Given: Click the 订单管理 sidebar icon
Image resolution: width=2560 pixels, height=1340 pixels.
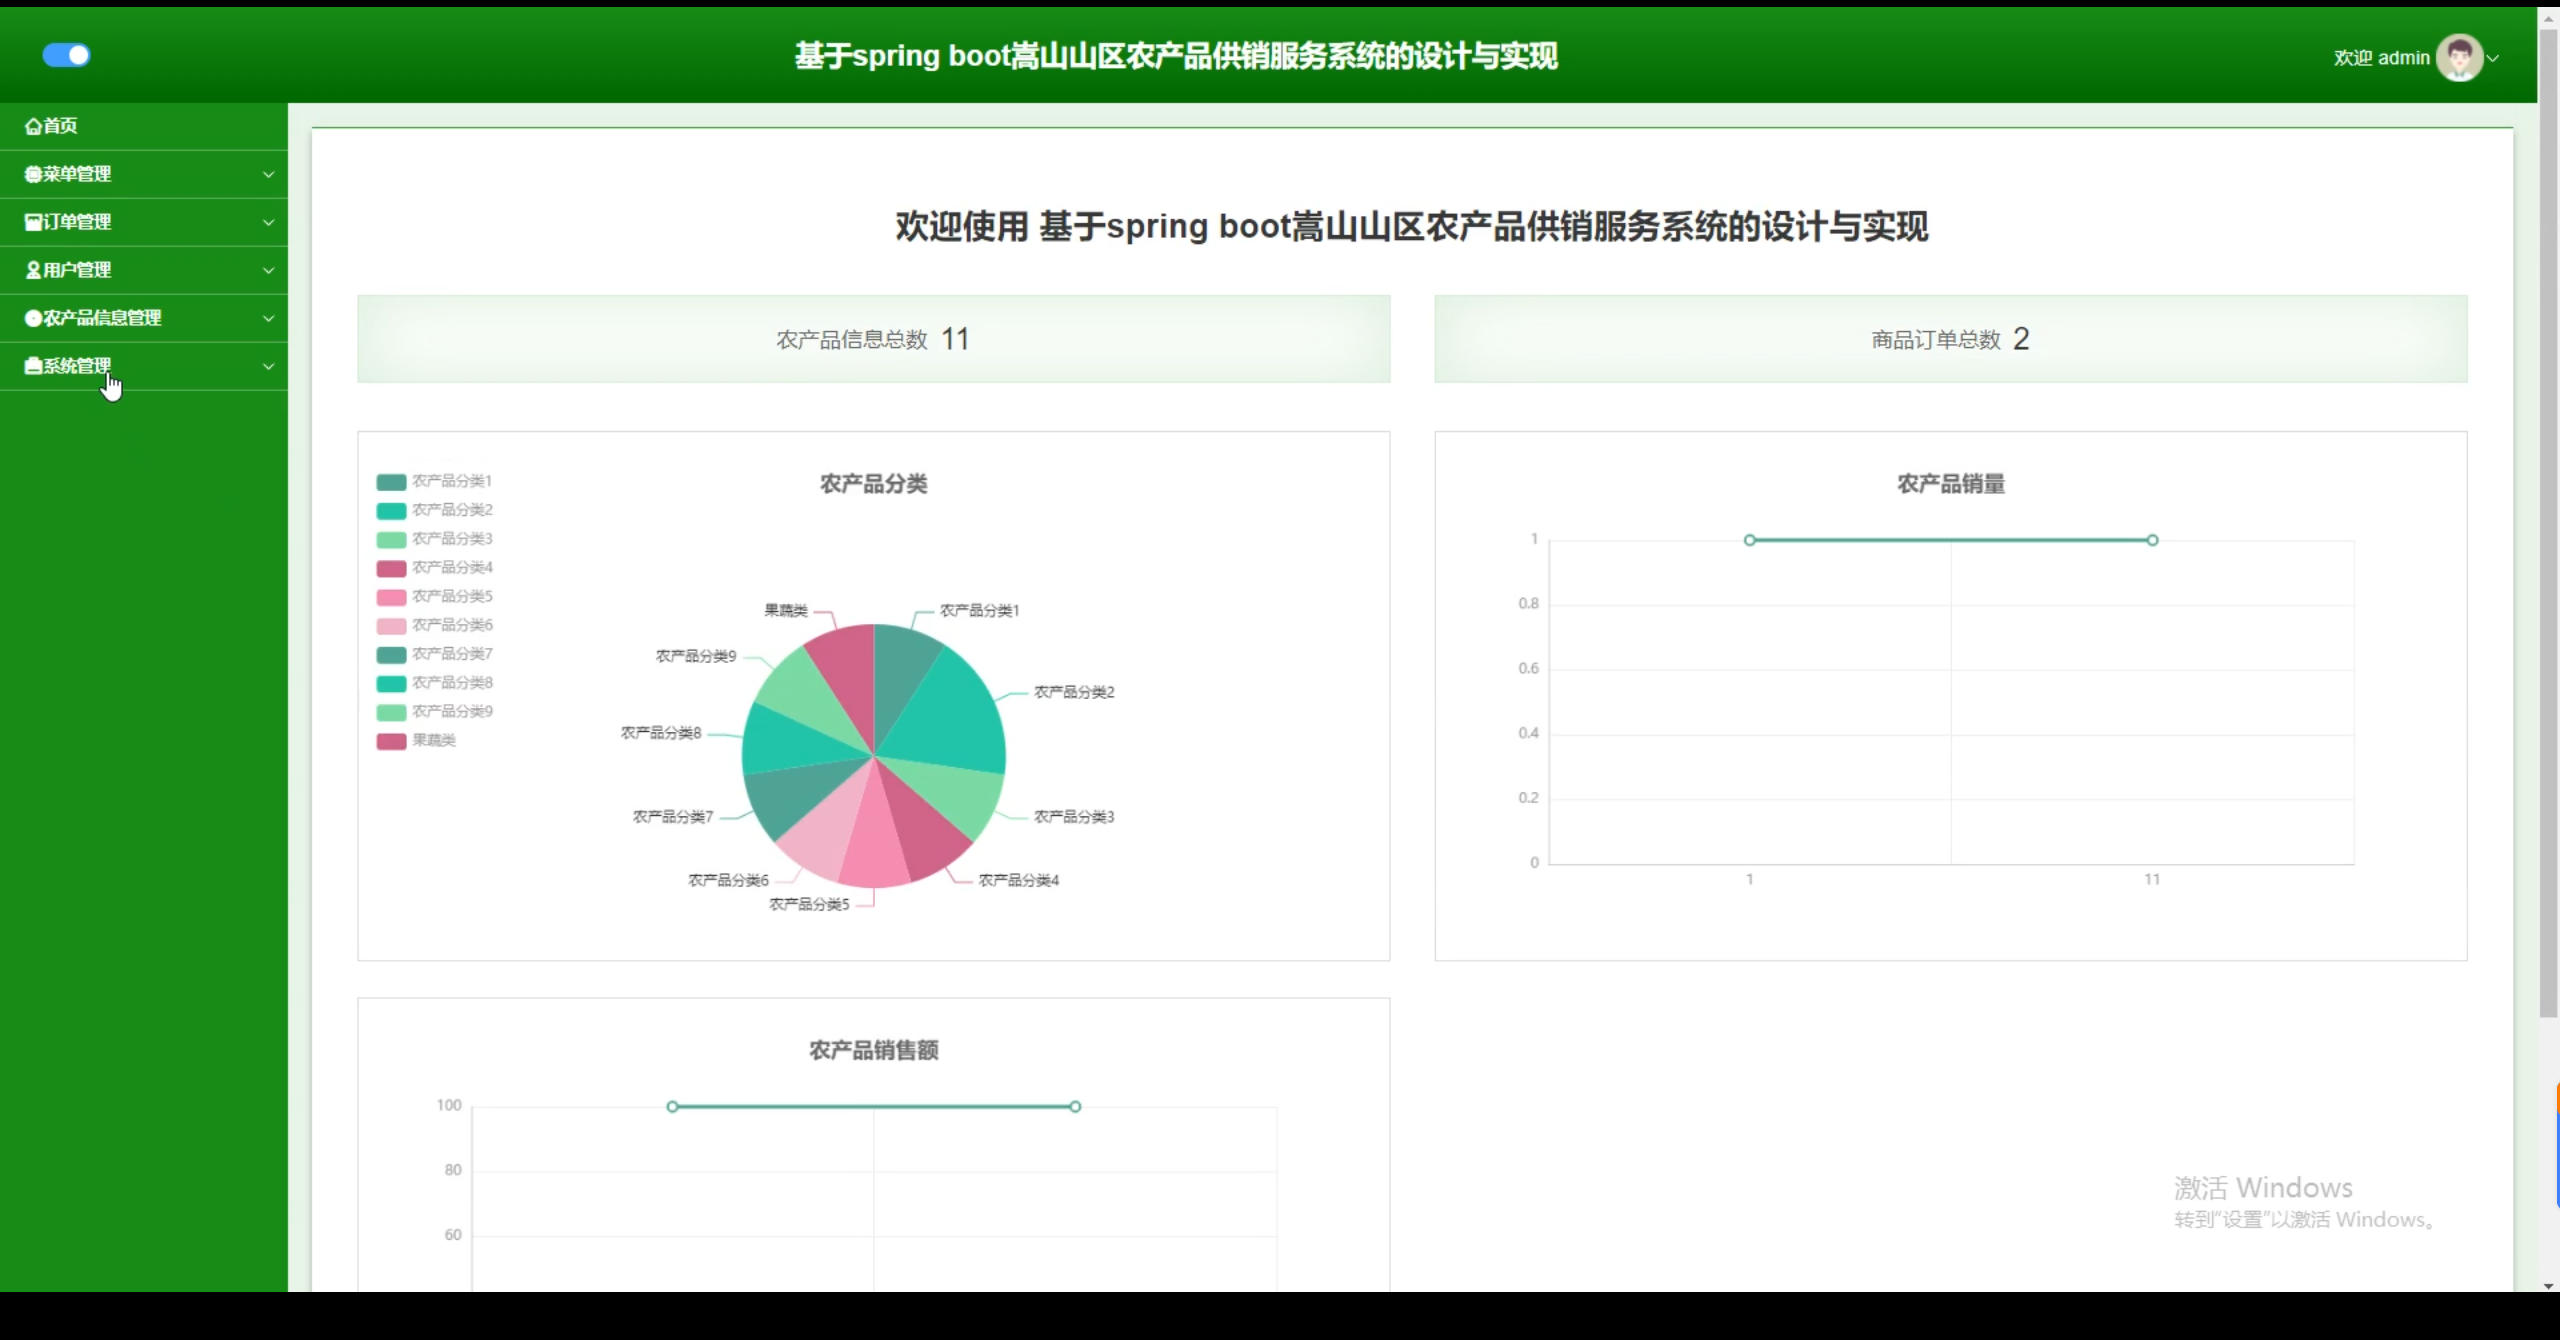Looking at the screenshot, I should coord(33,222).
